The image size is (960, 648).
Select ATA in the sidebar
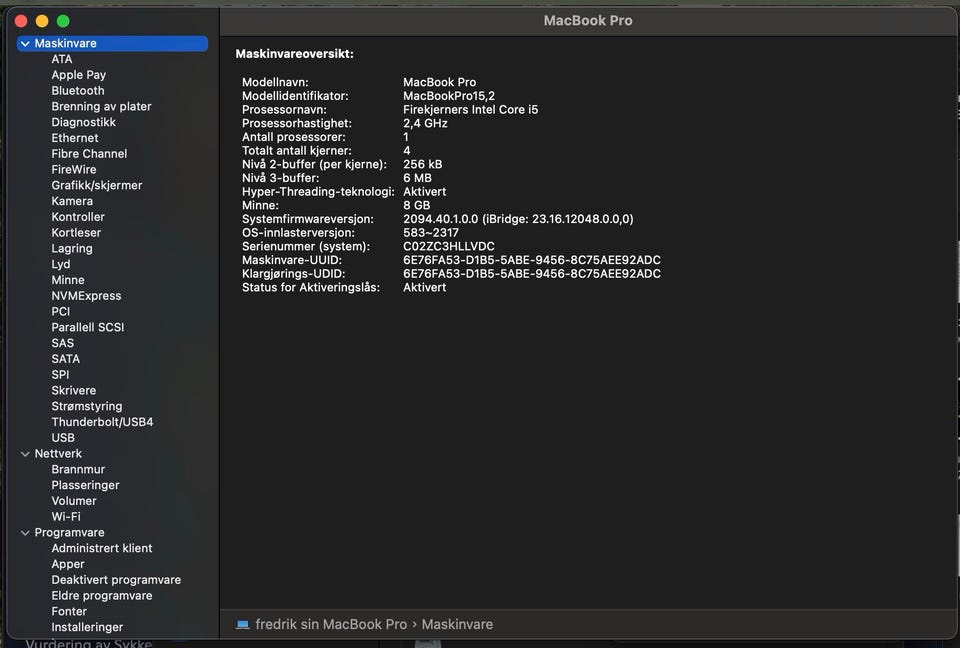(x=62, y=59)
